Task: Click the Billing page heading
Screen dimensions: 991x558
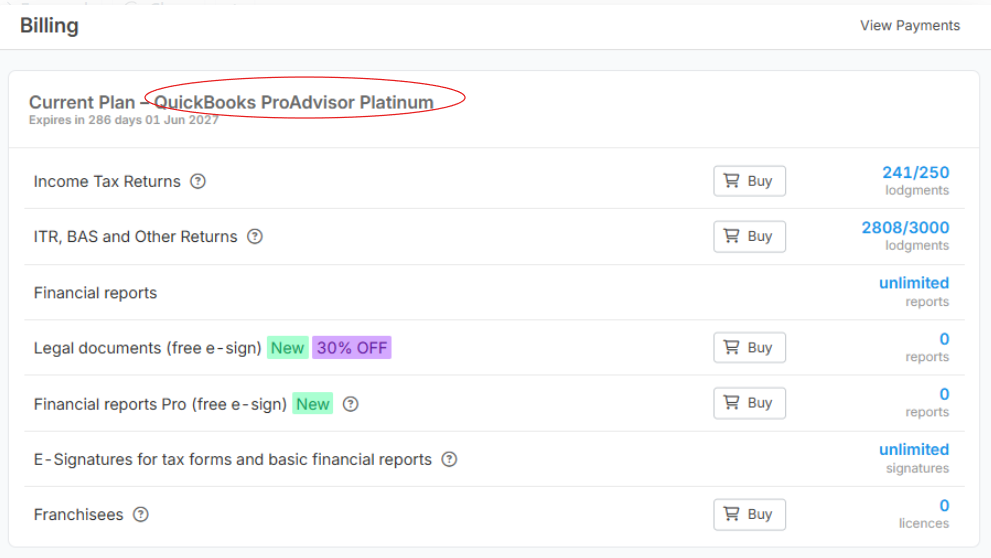Action: [49, 25]
